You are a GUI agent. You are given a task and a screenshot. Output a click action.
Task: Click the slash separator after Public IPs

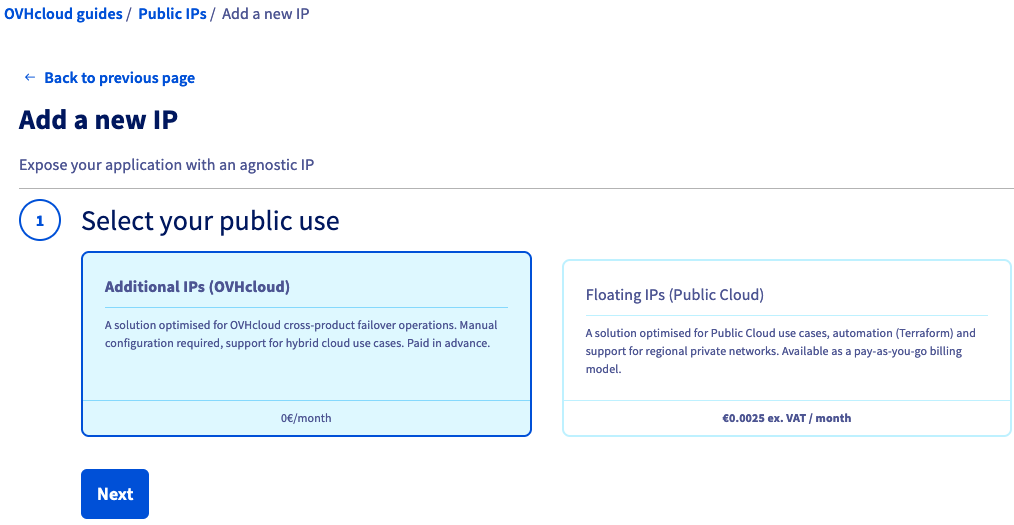coord(214,15)
